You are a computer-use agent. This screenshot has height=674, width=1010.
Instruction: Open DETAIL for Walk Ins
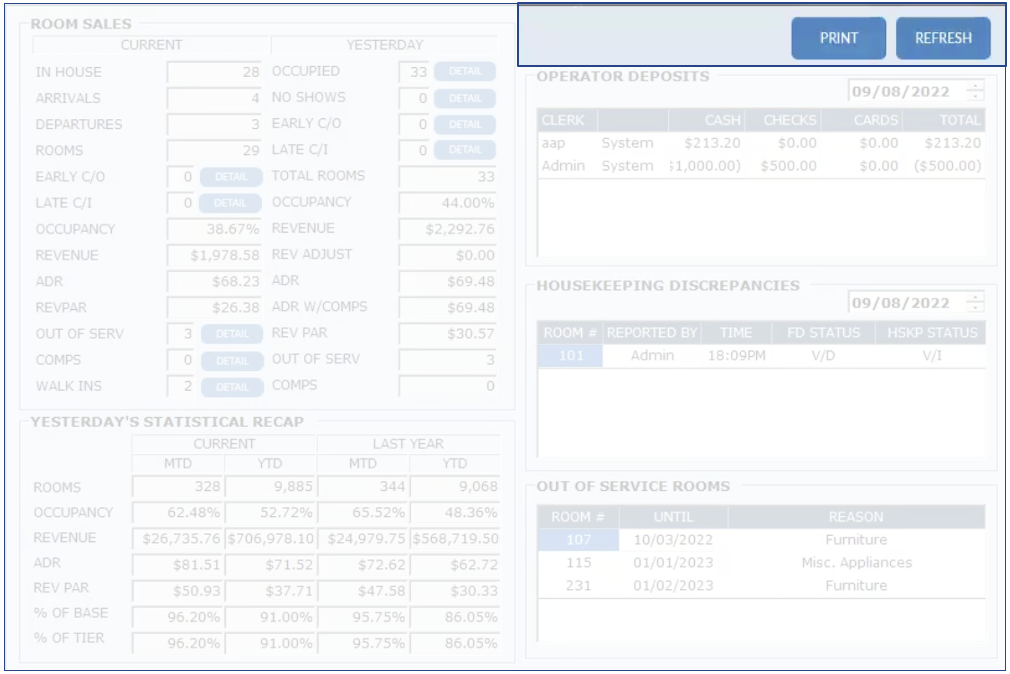click(x=231, y=386)
